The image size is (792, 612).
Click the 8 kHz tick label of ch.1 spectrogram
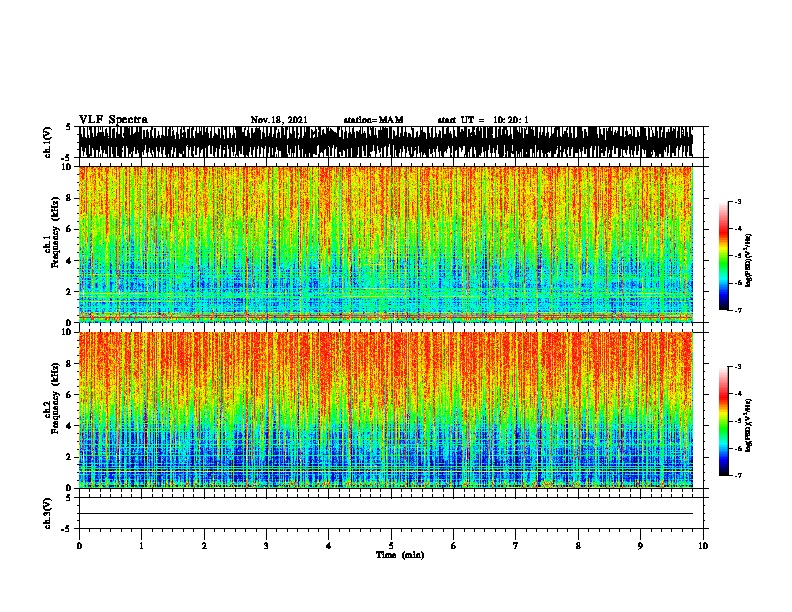click(69, 198)
